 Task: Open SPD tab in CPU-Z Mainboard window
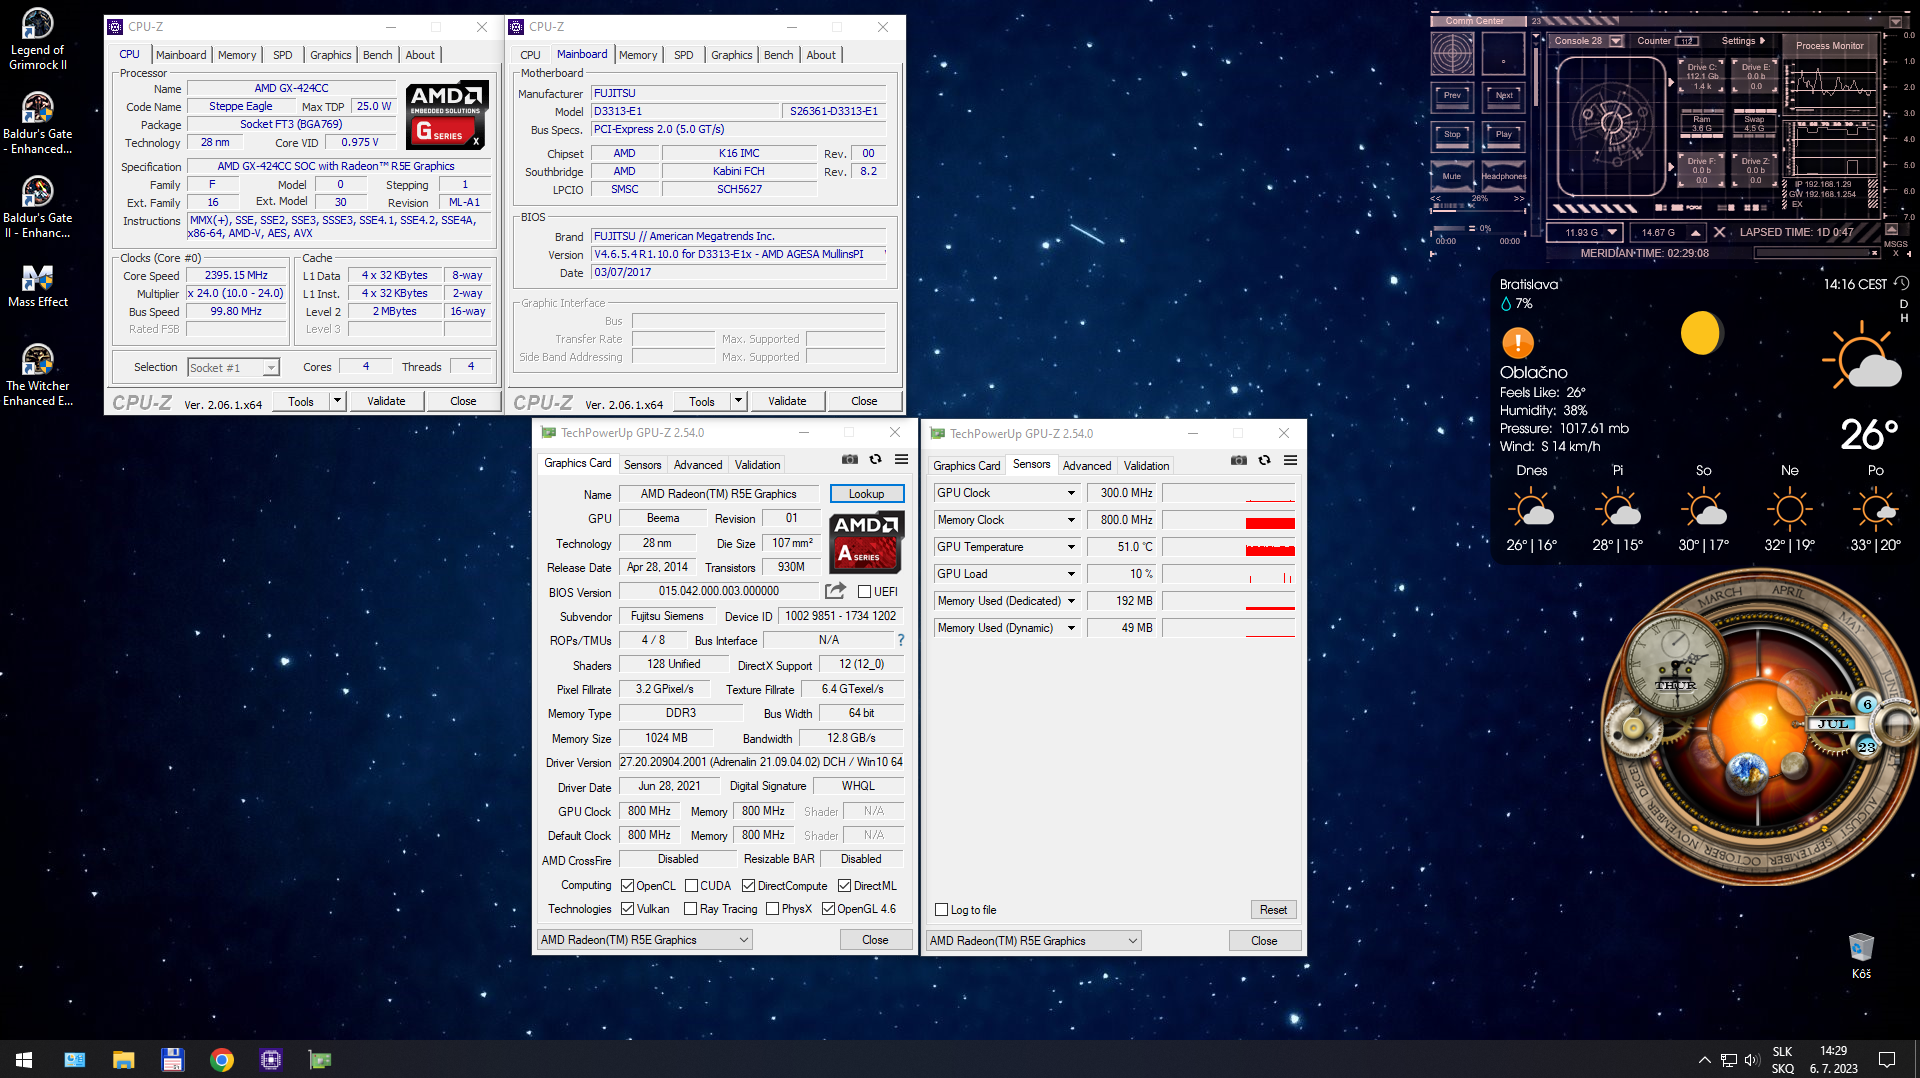pyautogui.click(x=683, y=55)
